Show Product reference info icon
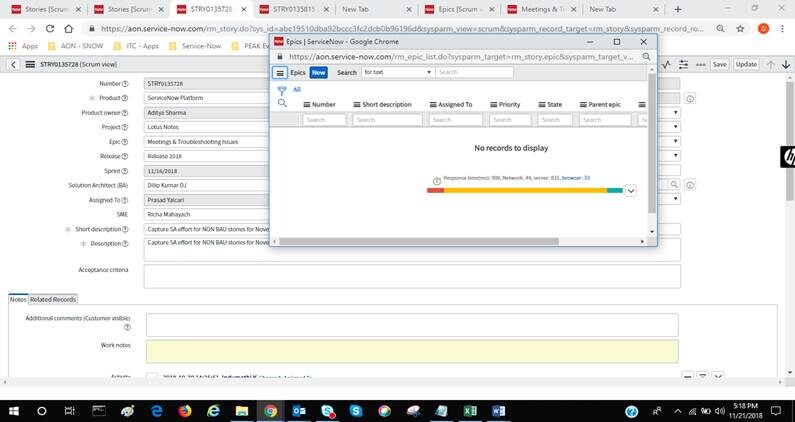Screen dimensions: 795x422 tap(690, 98)
